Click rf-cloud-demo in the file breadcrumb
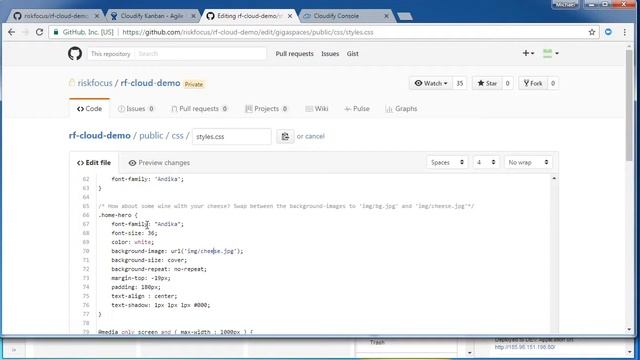The height and width of the screenshot is (360, 640). [x=100, y=136]
